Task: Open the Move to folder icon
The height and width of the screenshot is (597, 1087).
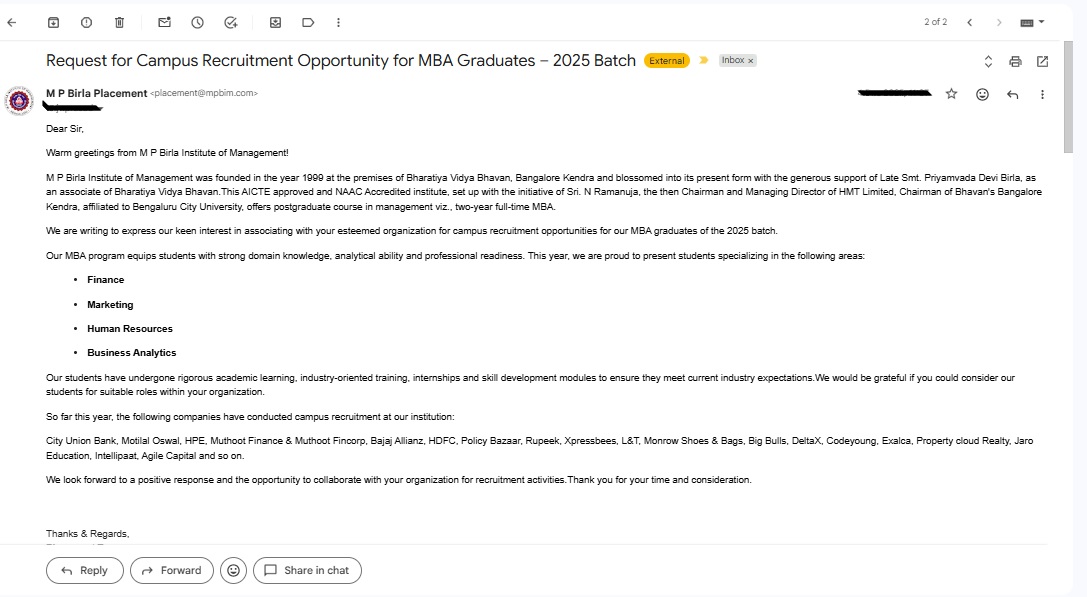Action: 275,23
